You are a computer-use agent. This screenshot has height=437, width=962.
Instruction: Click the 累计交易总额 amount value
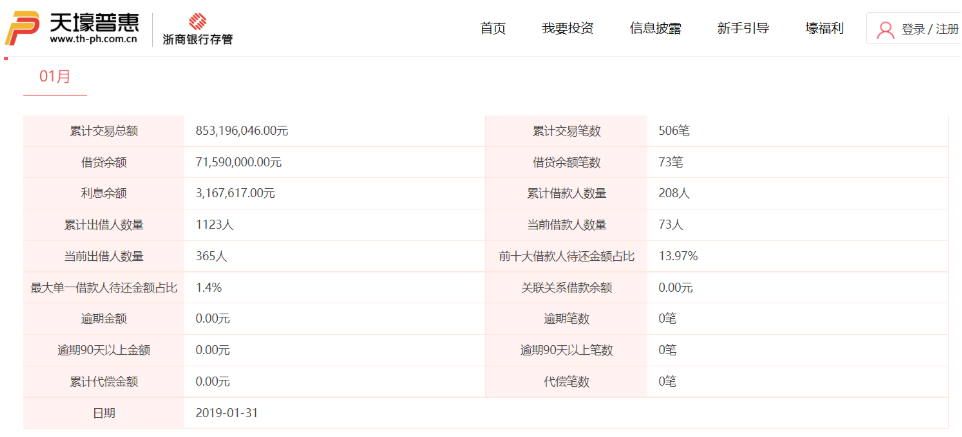(x=242, y=131)
